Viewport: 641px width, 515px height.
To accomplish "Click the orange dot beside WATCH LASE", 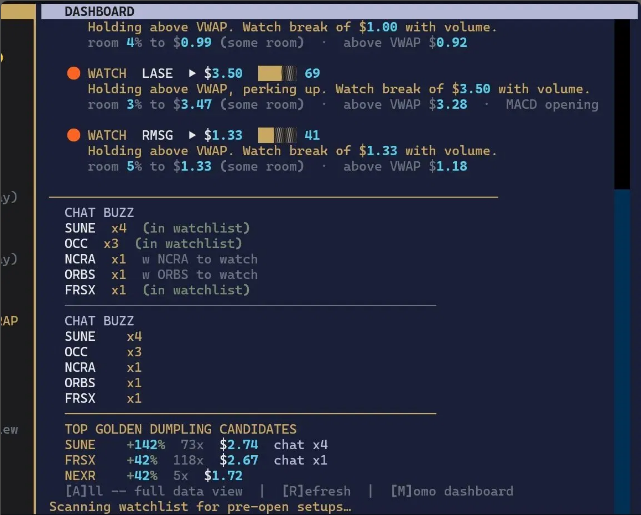I will pyautogui.click(x=74, y=73).
